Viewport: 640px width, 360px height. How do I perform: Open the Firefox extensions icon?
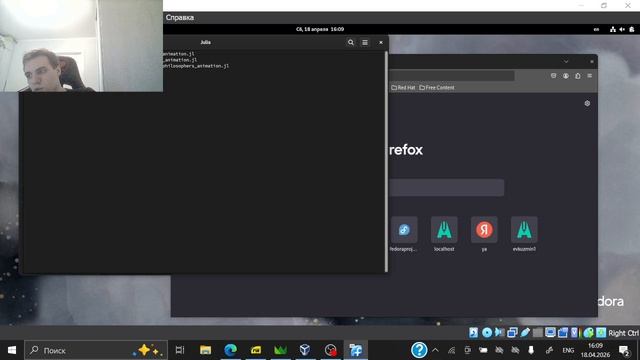click(x=578, y=76)
